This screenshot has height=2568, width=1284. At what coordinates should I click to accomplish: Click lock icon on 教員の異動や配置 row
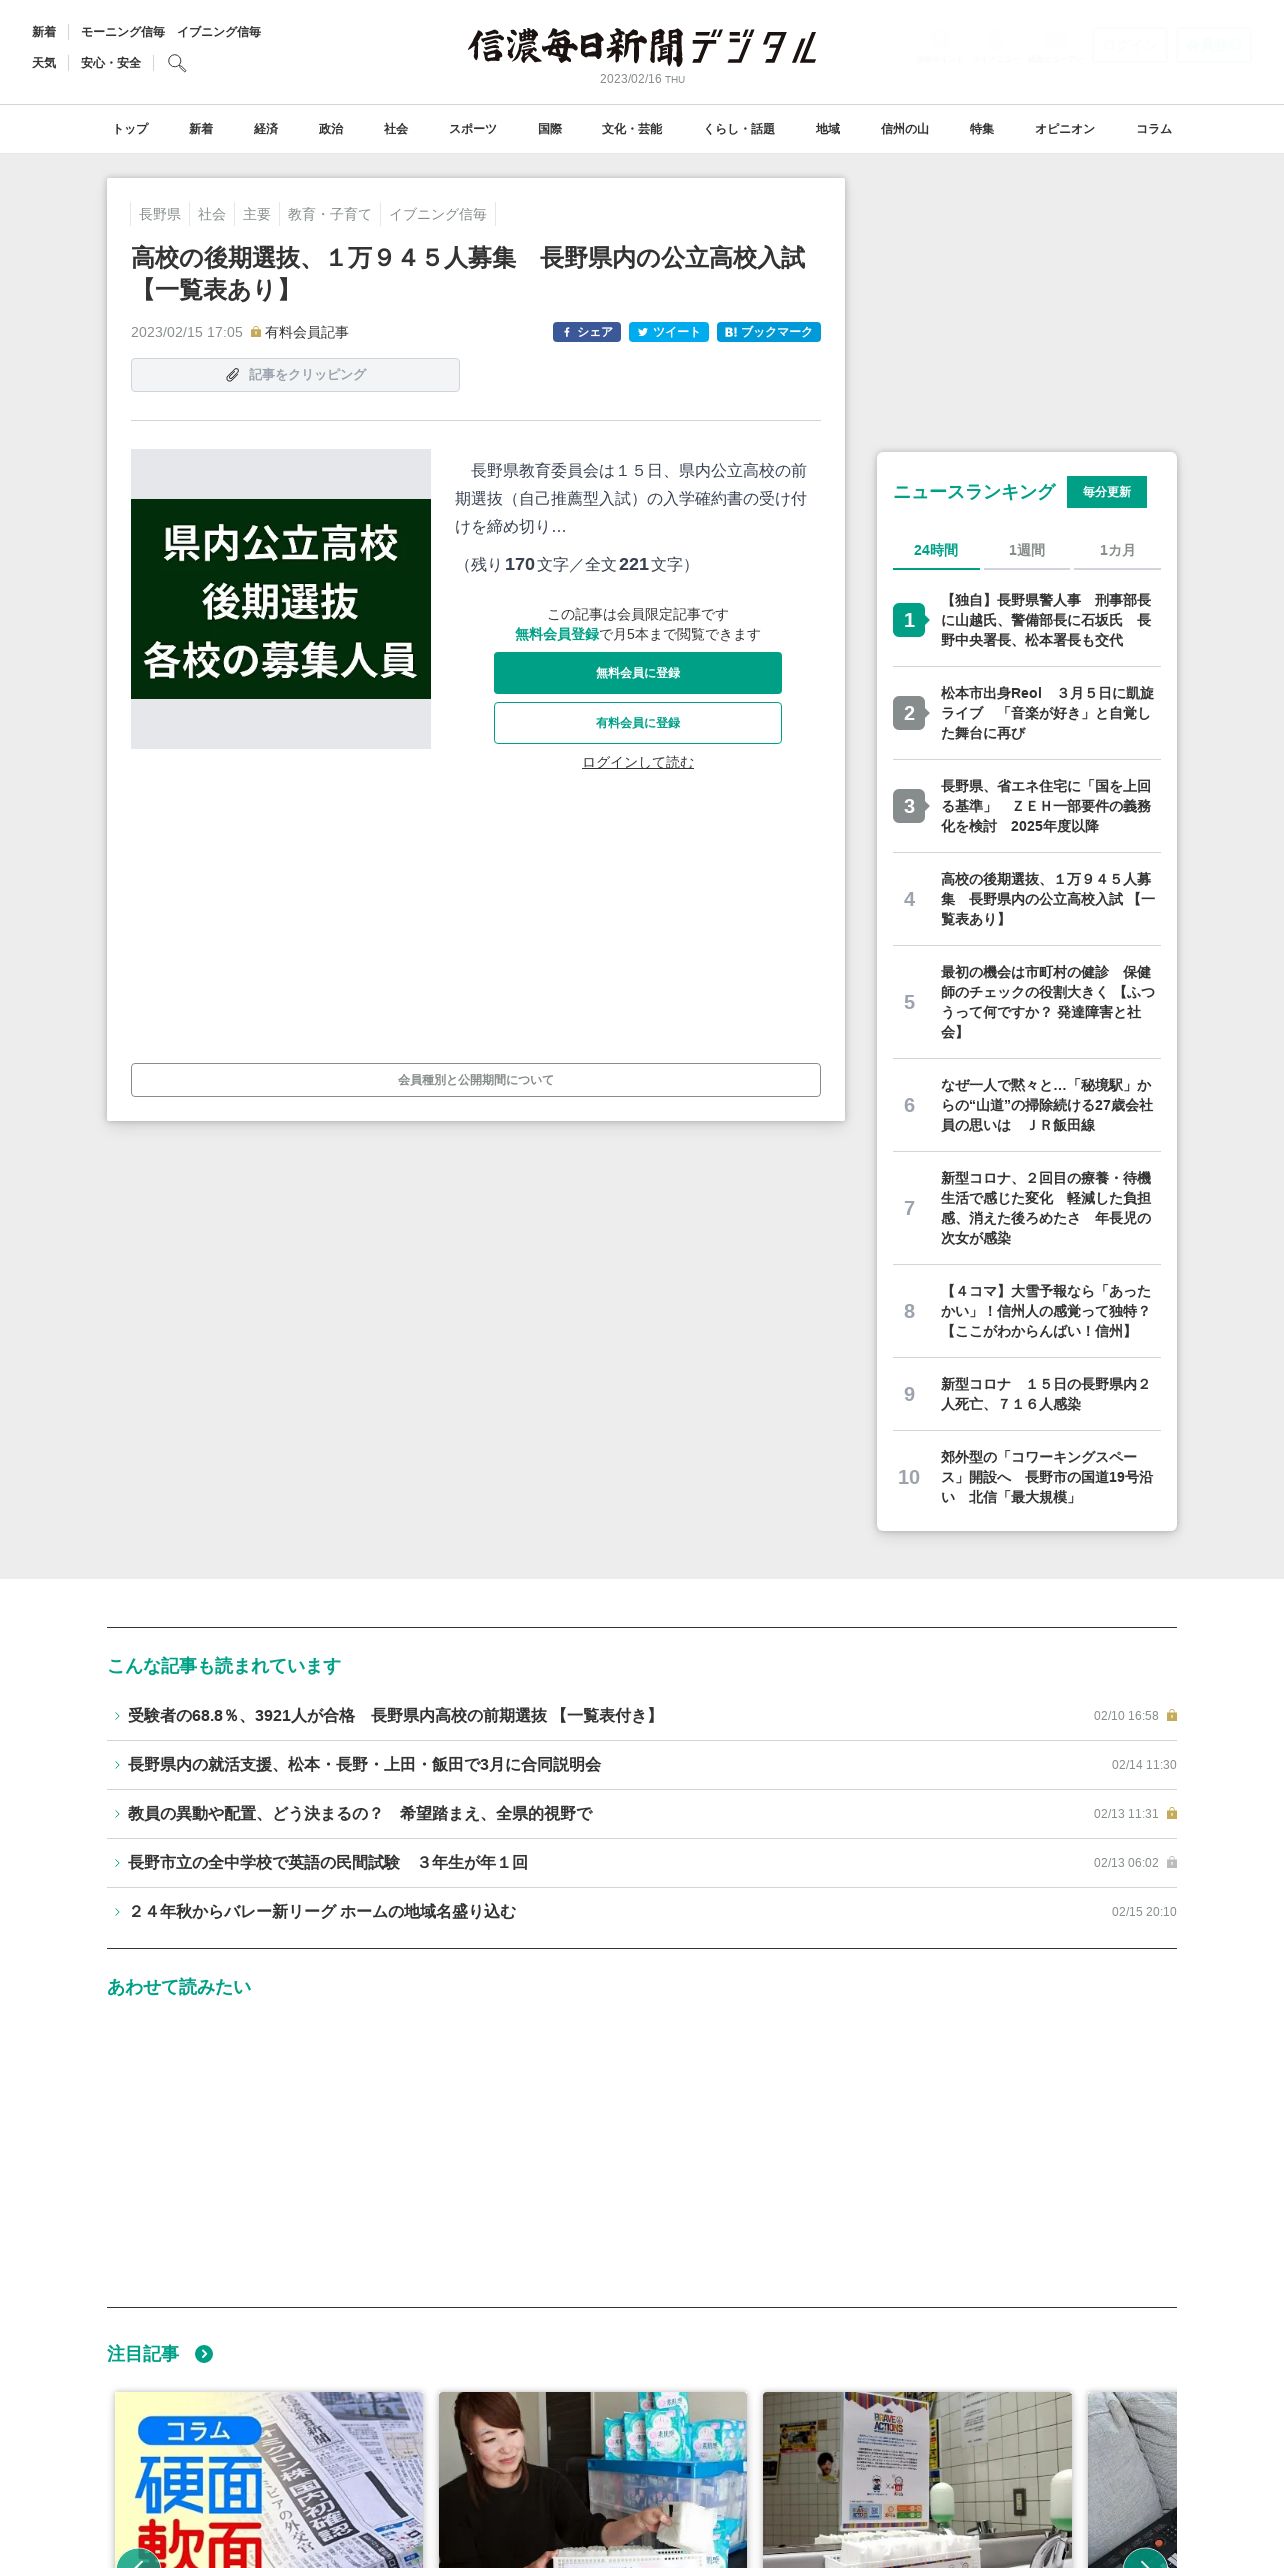click(1172, 1813)
